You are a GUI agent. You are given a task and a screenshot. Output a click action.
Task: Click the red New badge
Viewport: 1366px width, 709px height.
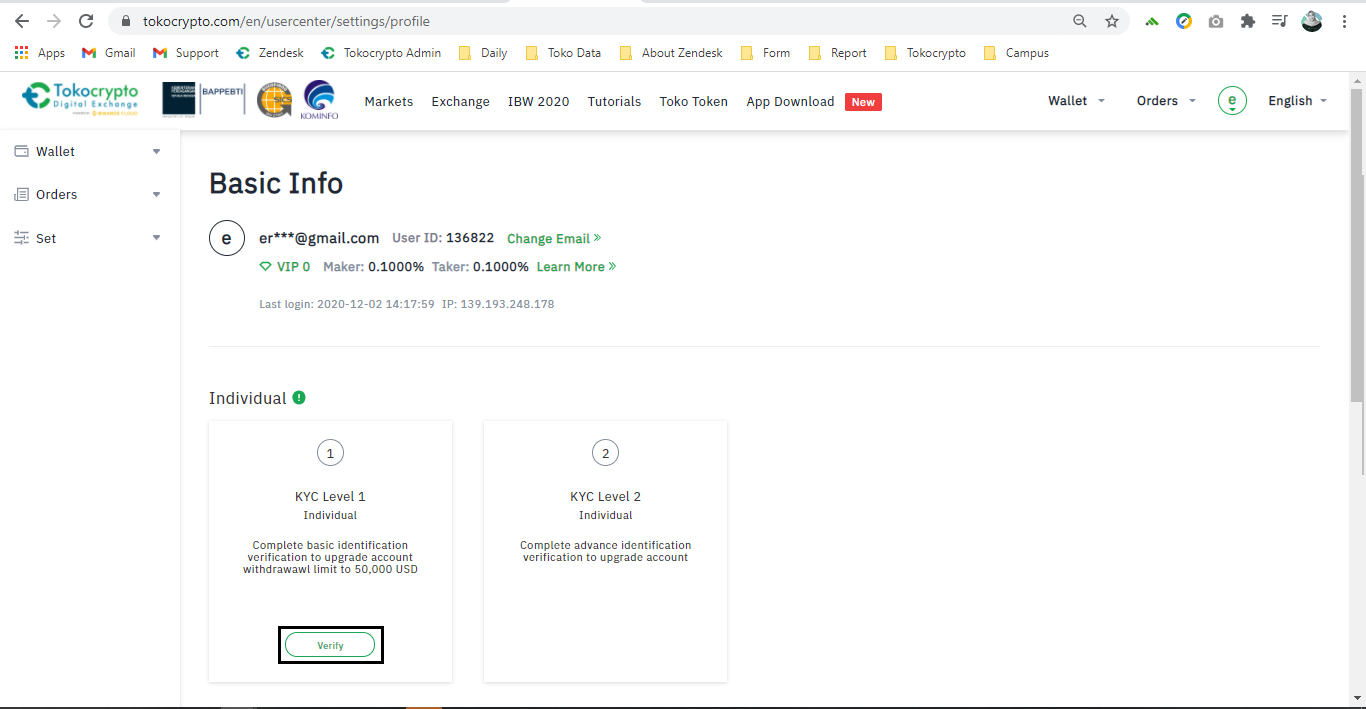pyautogui.click(x=863, y=102)
